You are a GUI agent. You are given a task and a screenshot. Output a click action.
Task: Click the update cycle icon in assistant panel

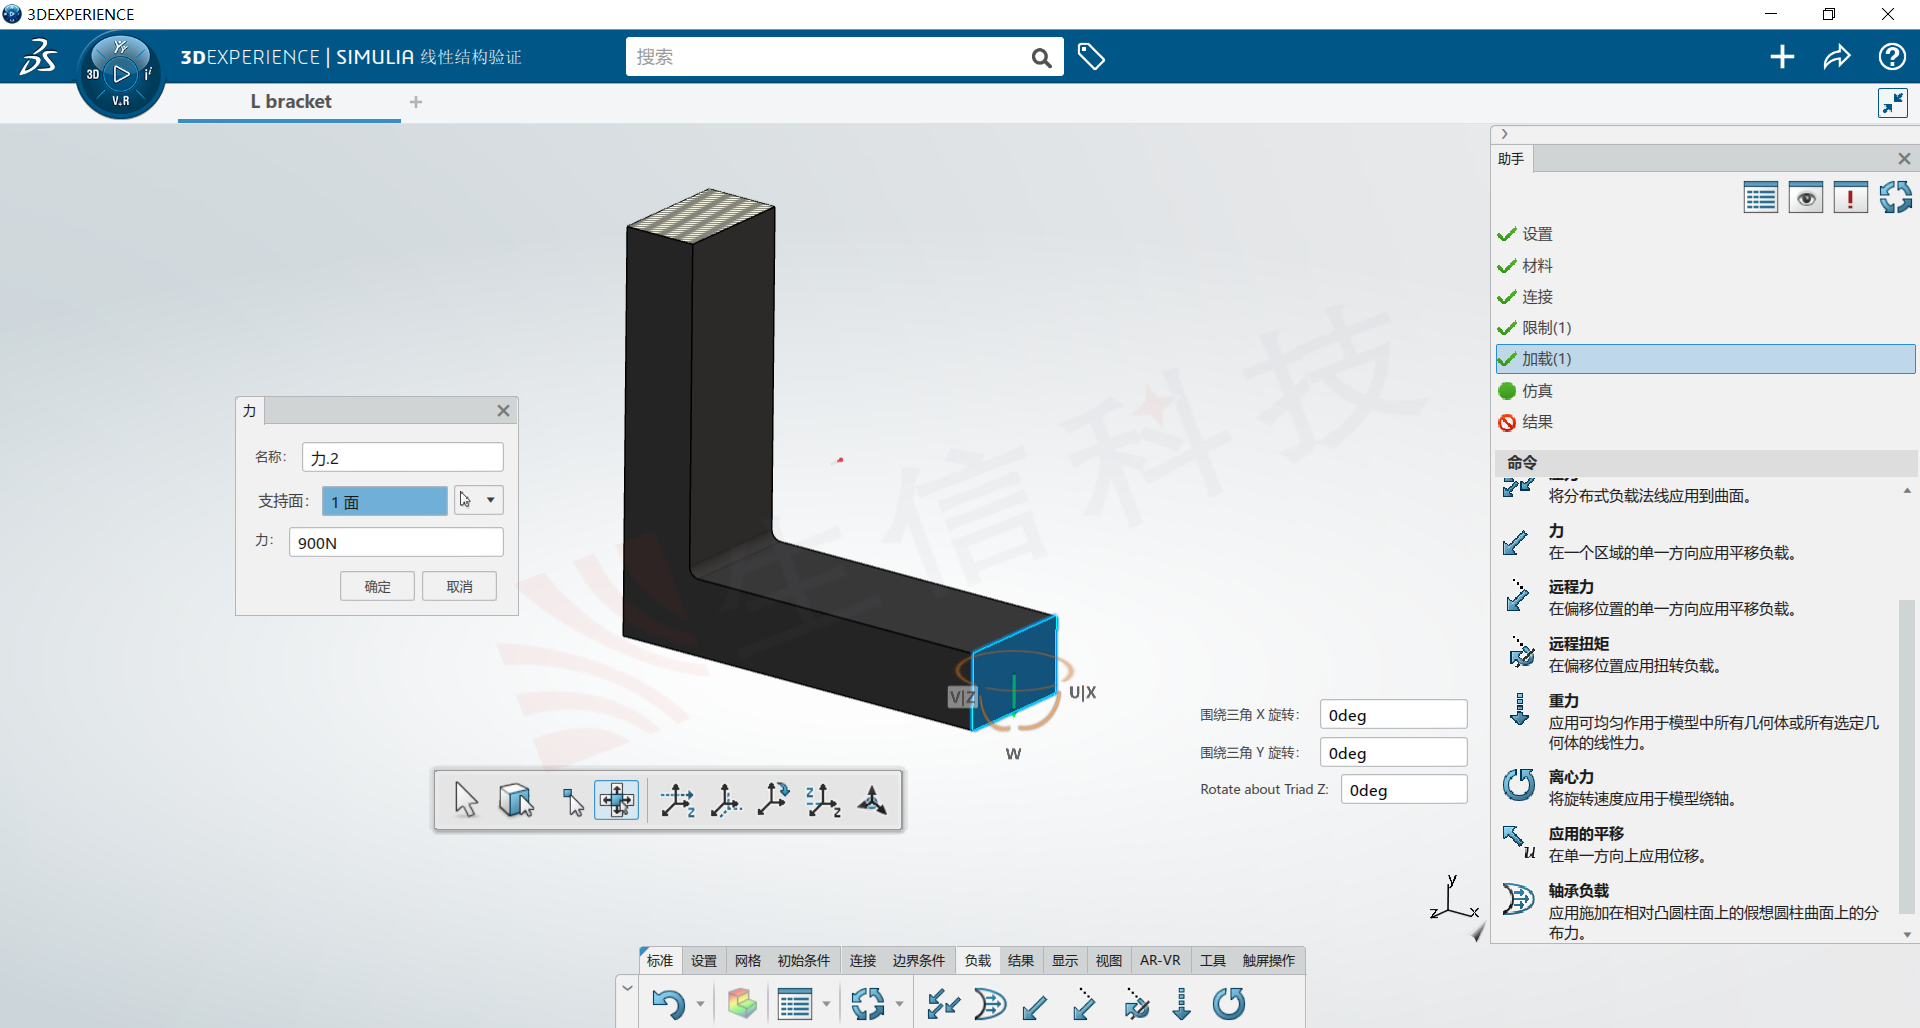[x=1895, y=197]
